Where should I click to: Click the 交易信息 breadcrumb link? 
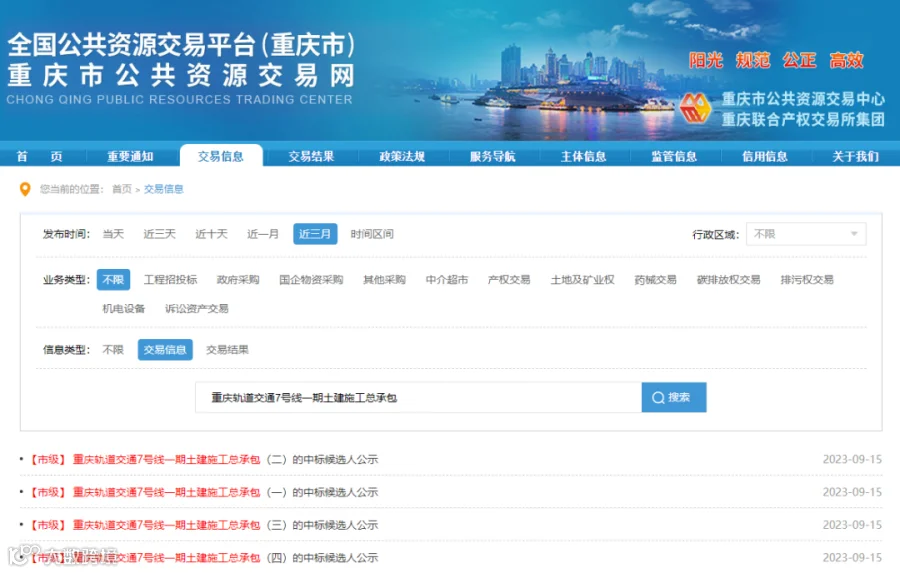[164, 189]
